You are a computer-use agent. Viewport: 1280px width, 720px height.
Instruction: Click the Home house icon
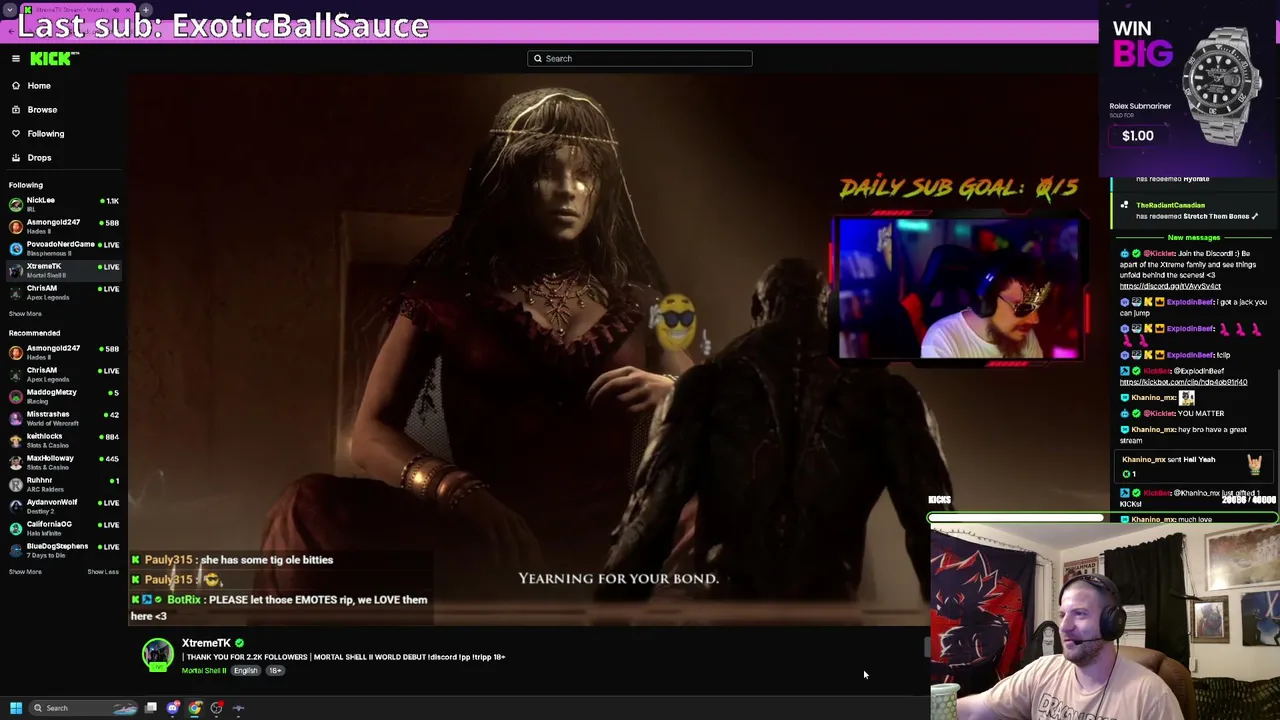coord(16,86)
